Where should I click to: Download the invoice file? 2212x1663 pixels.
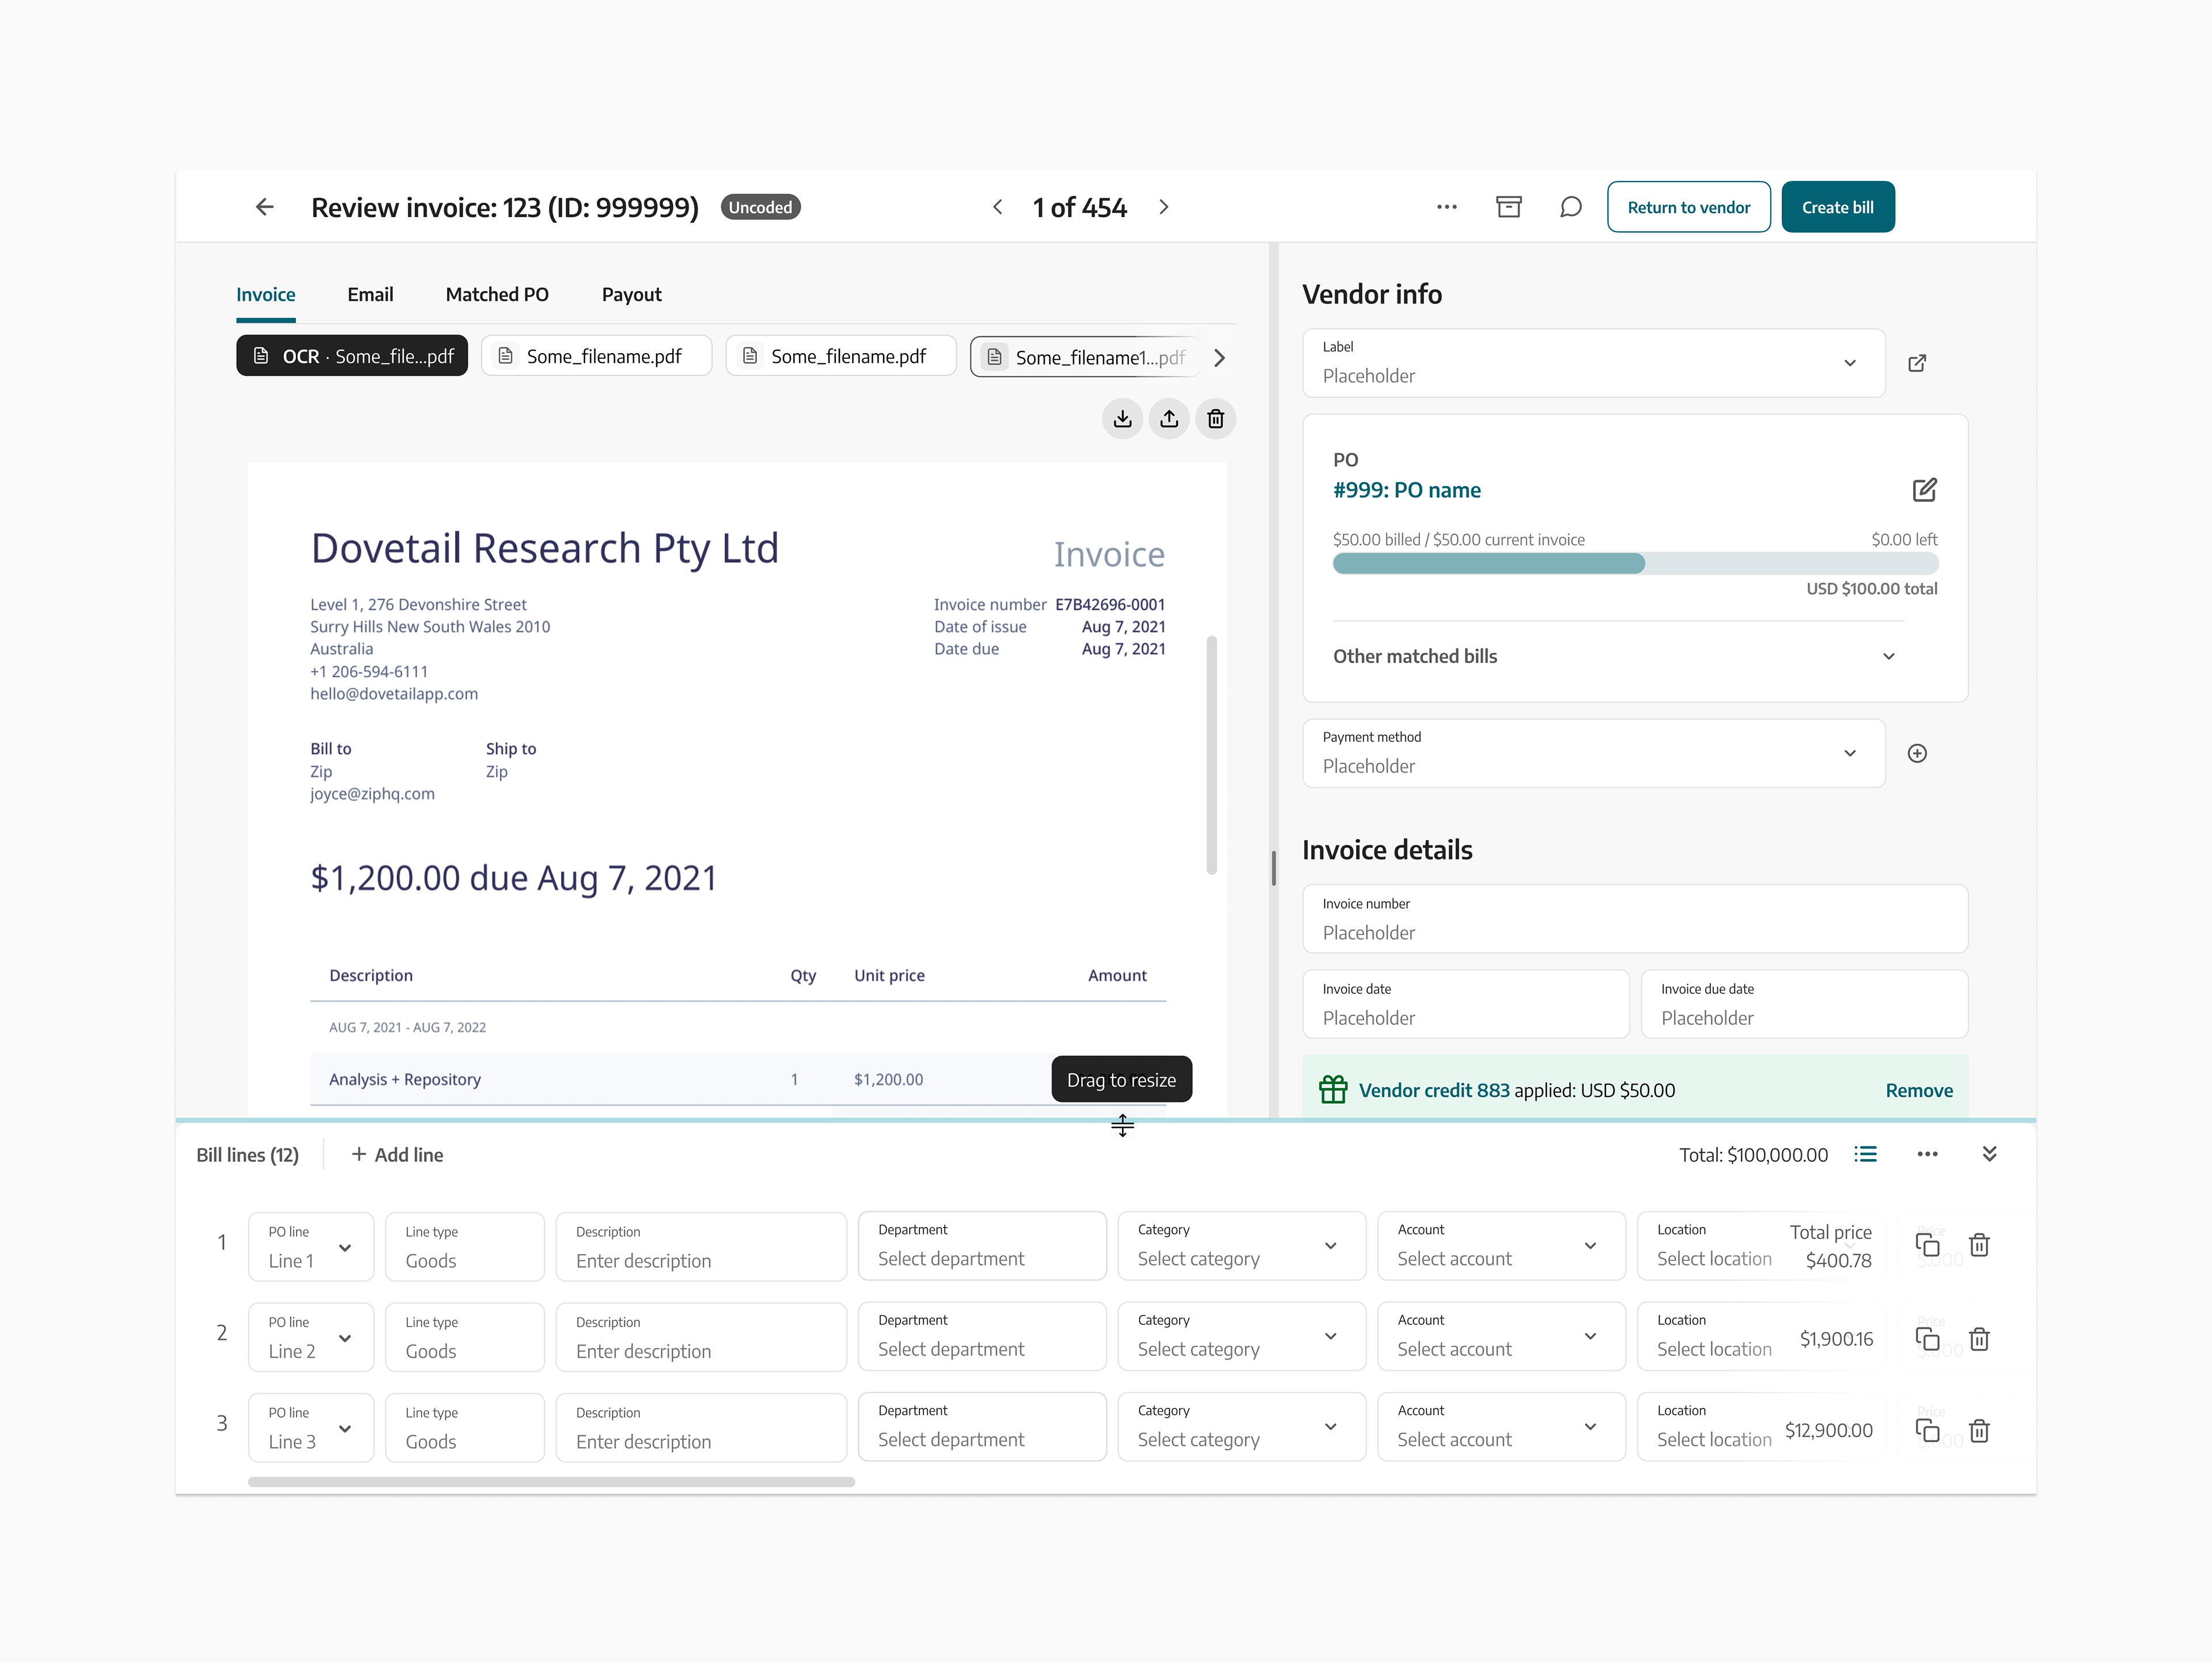coord(1123,418)
